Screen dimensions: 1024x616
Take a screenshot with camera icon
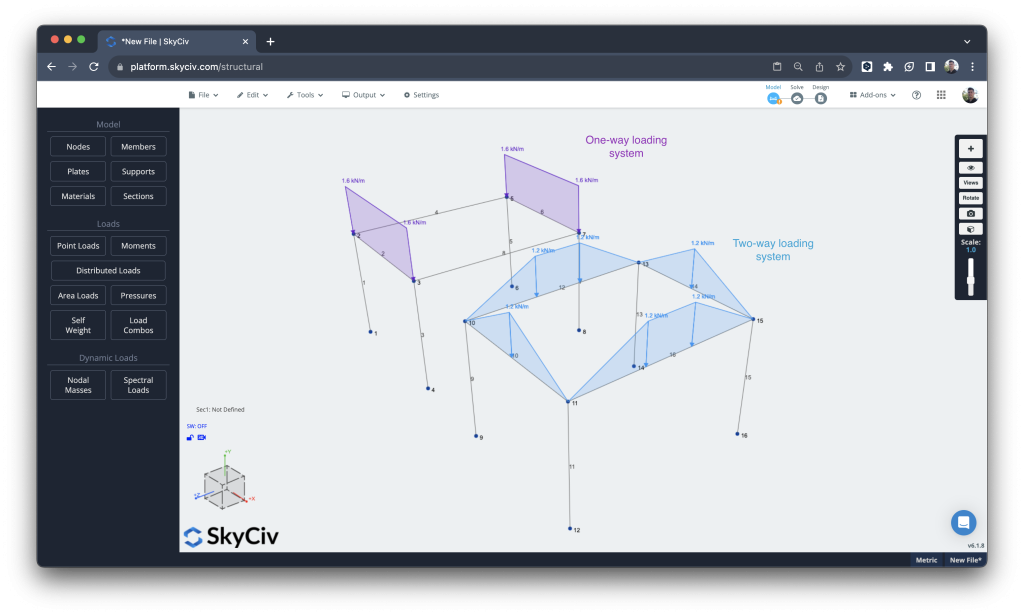pyautogui.click(x=970, y=214)
